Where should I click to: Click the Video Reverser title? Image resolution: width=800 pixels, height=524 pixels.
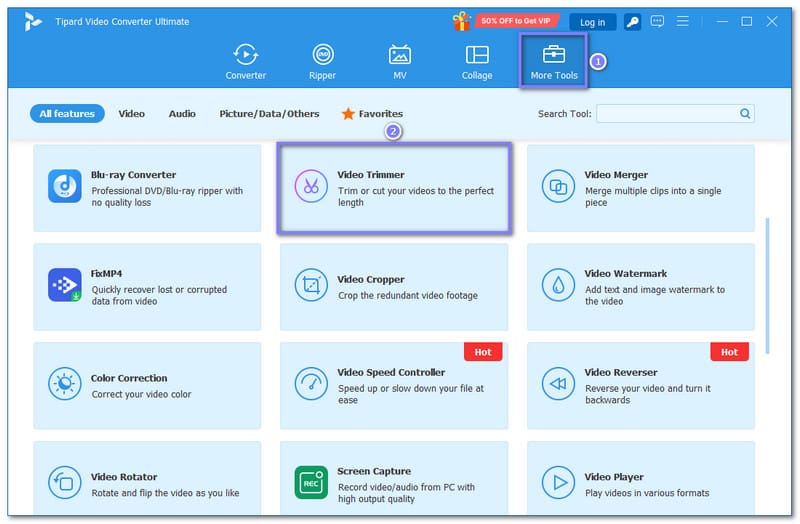[621, 372]
